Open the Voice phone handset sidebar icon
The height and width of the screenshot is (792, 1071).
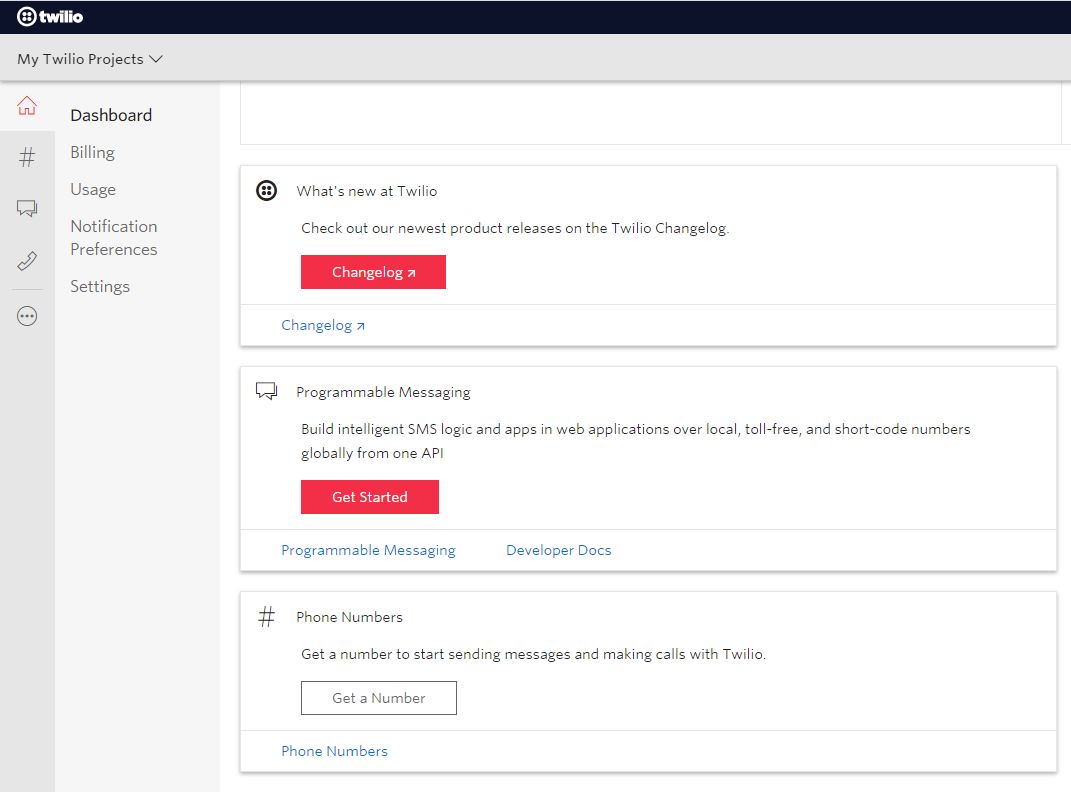27,261
